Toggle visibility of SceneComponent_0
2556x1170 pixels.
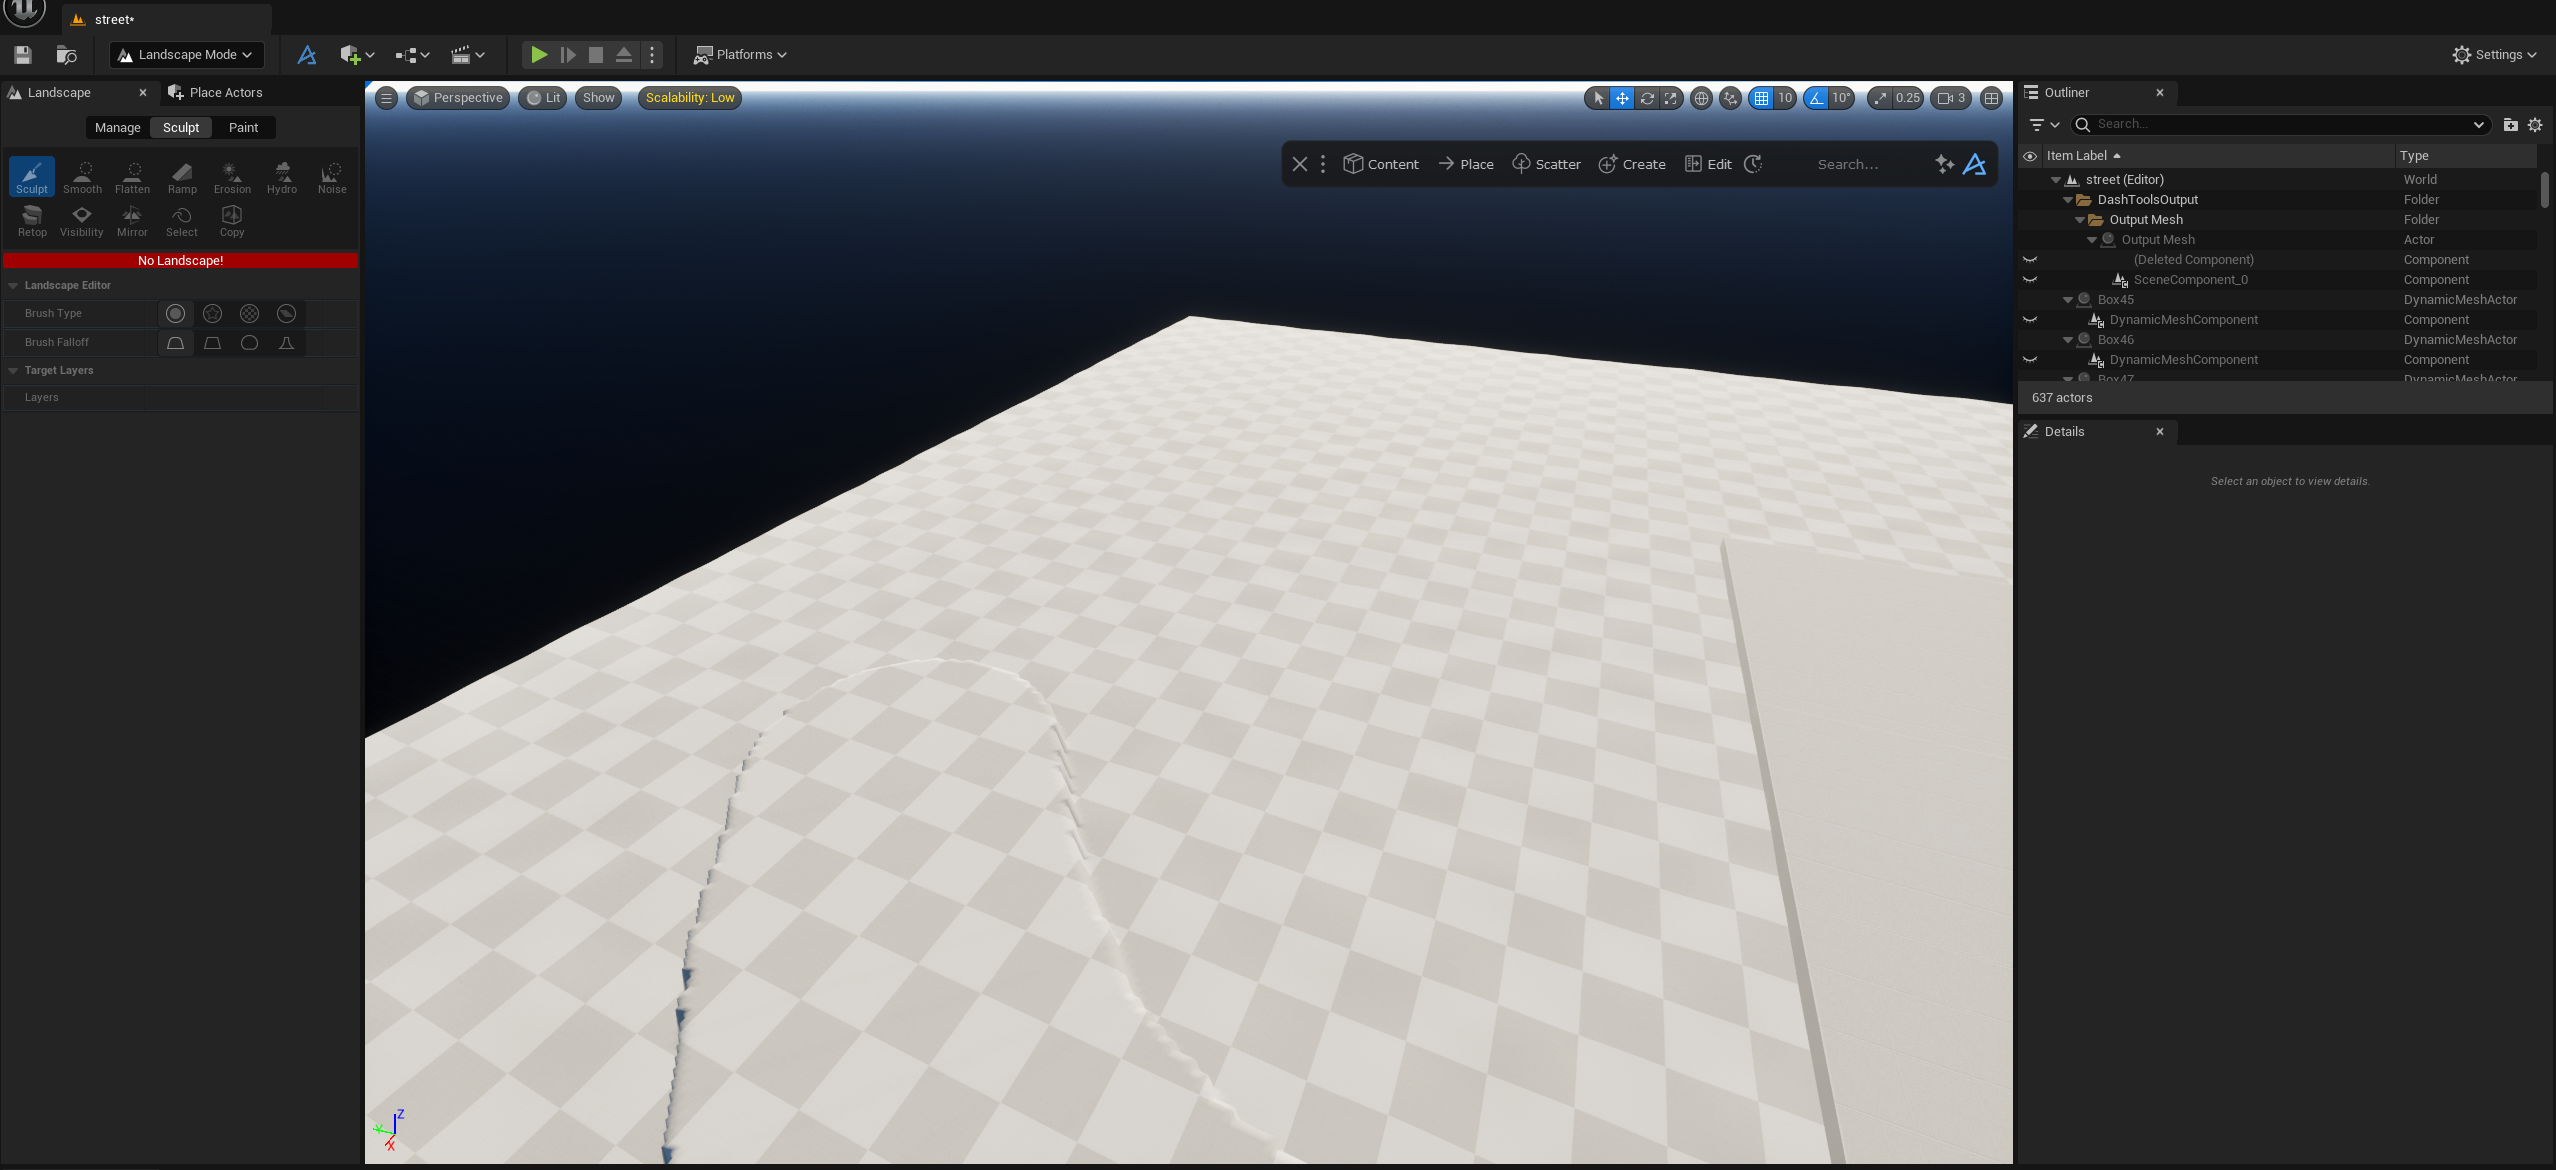(x=2030, y=280)
